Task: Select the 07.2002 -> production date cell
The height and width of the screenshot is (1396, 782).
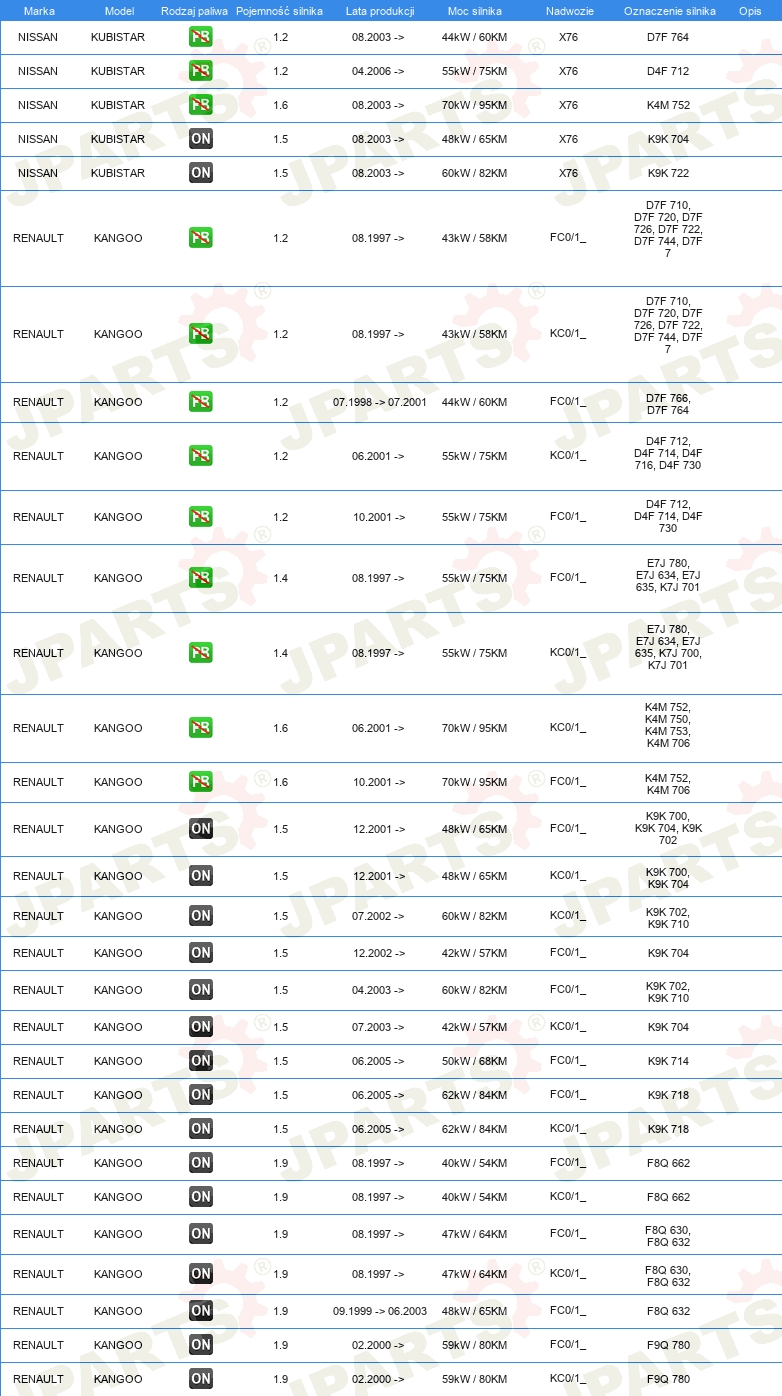Action: 378,916
